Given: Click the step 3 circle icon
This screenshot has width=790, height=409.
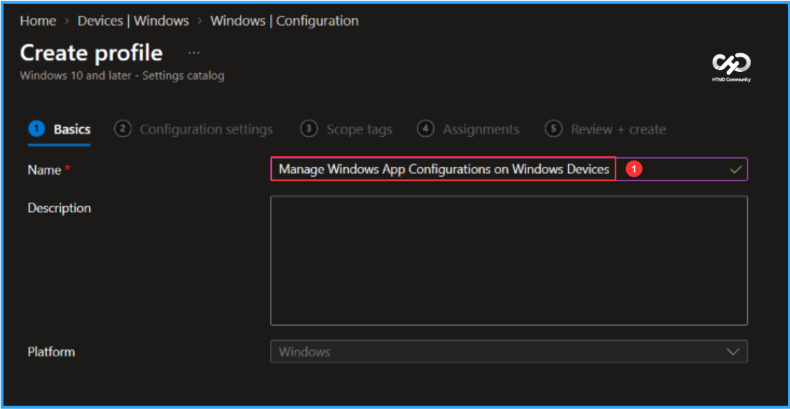Looking at the screenshot, I should click(308, 129).
